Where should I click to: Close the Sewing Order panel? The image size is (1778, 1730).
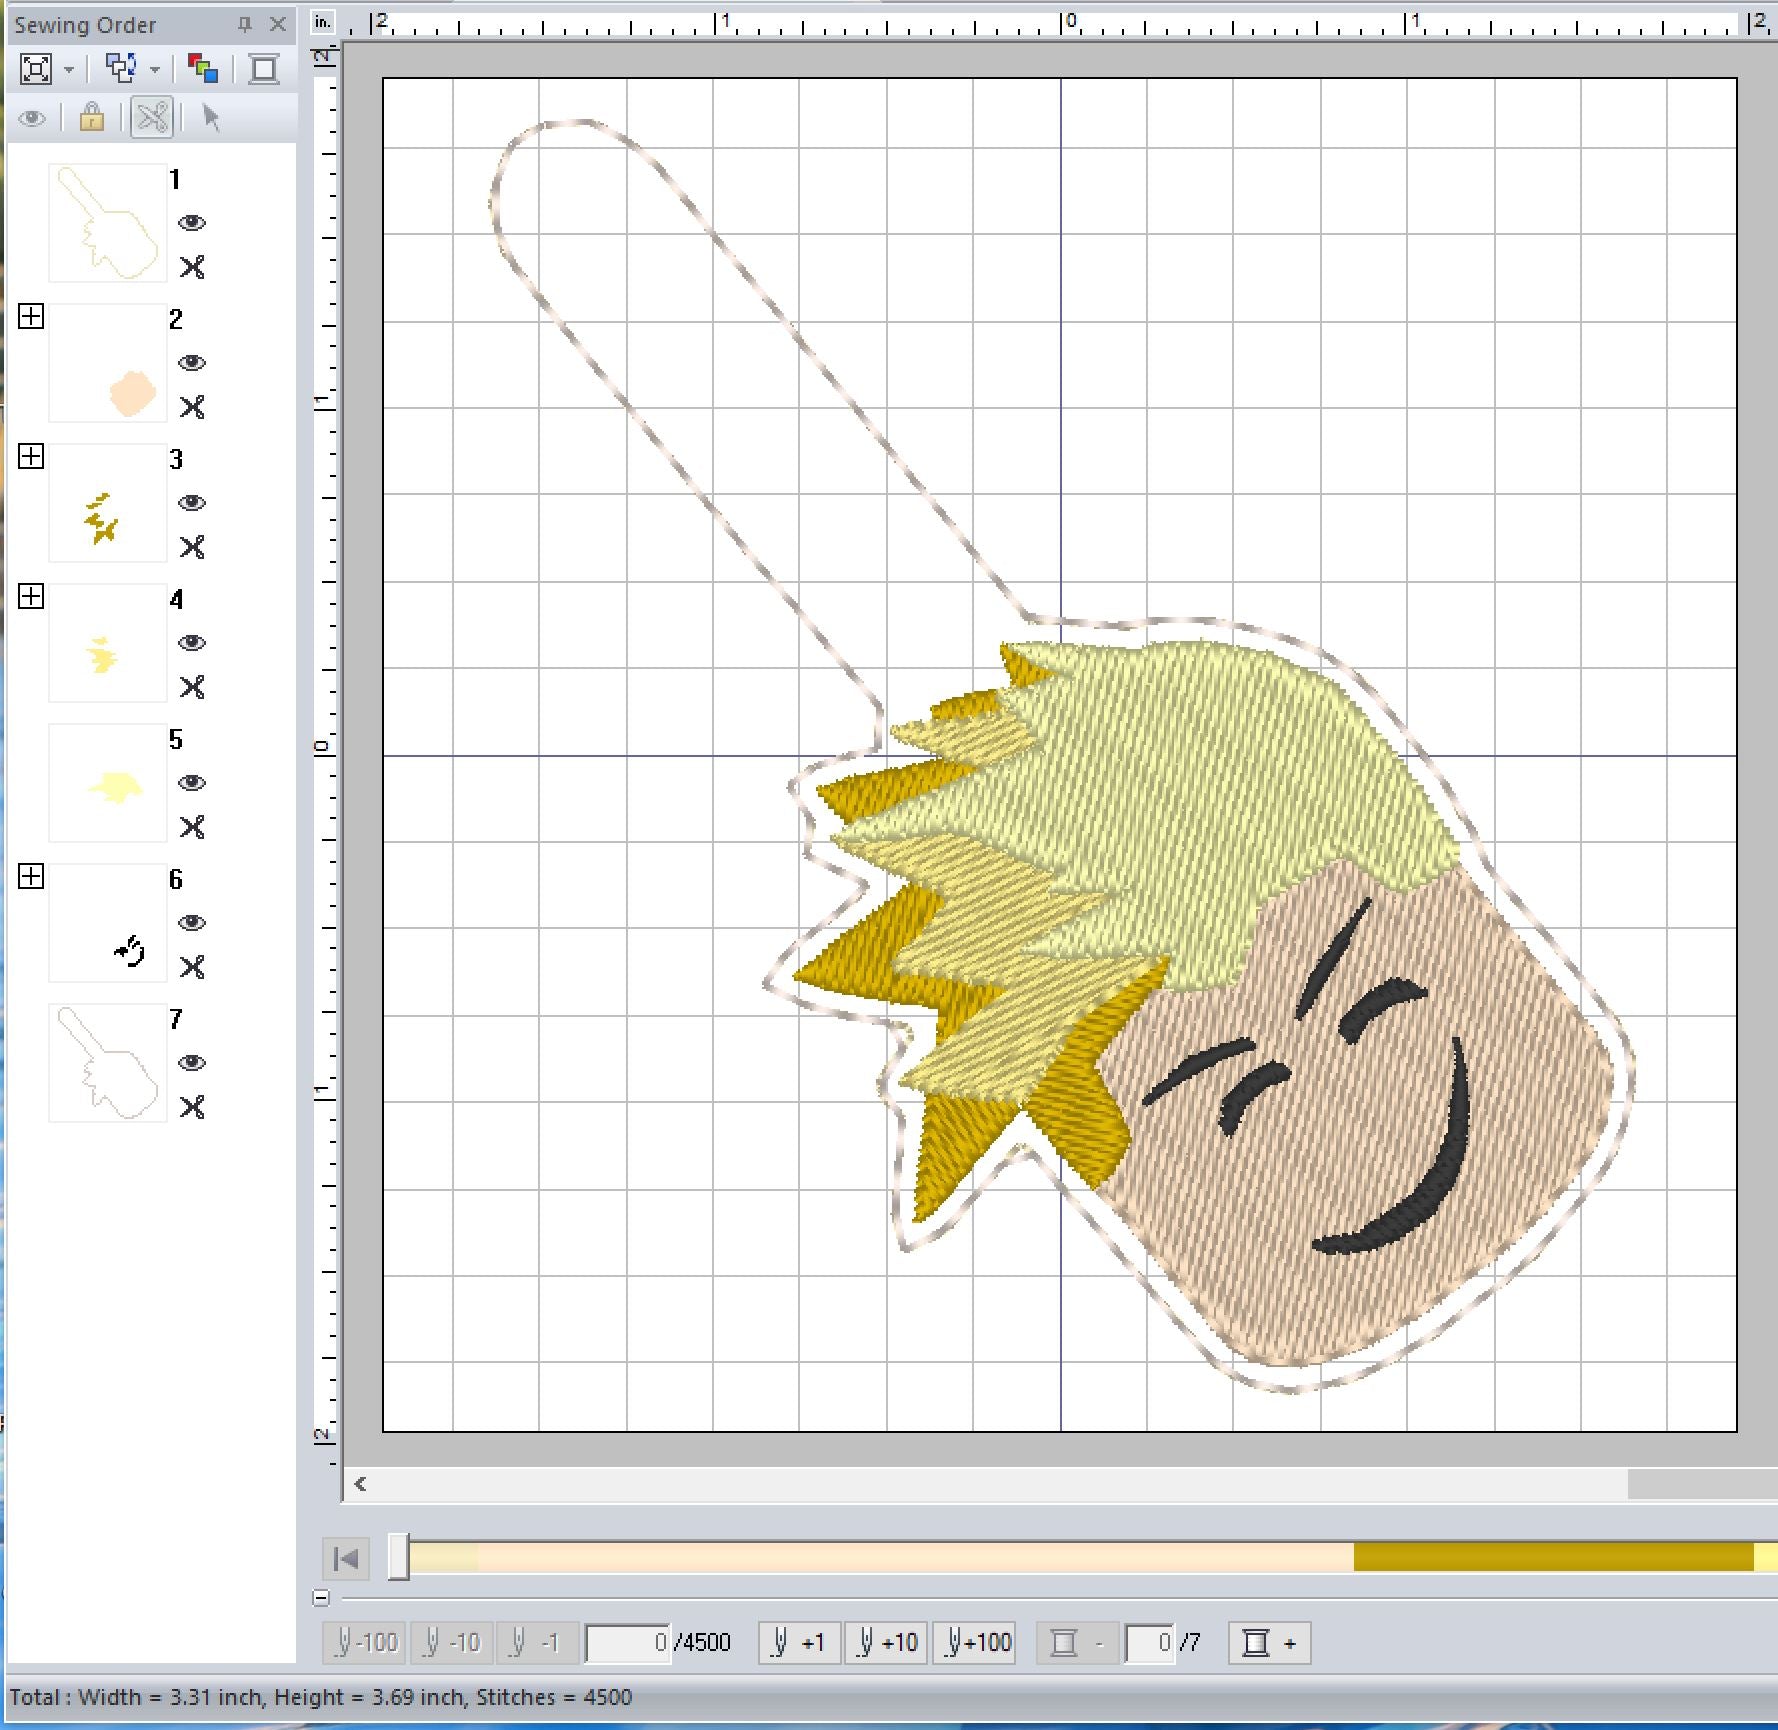[278, 24]
